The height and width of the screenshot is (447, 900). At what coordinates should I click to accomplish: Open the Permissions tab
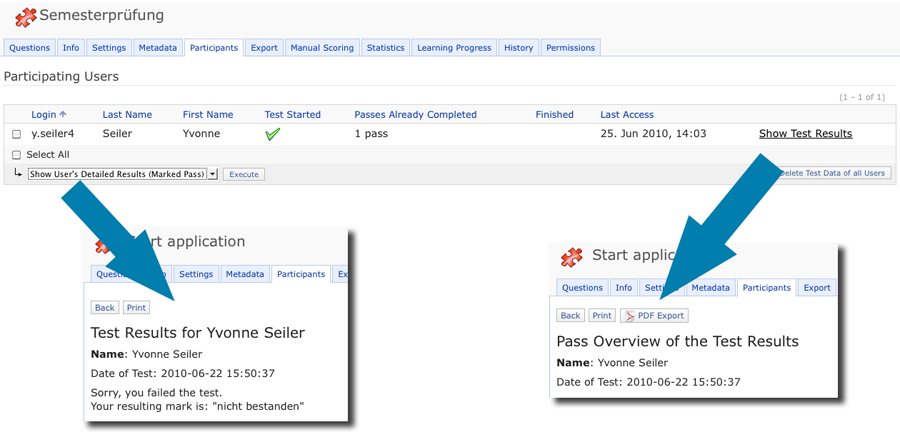[x=571, y=48]
